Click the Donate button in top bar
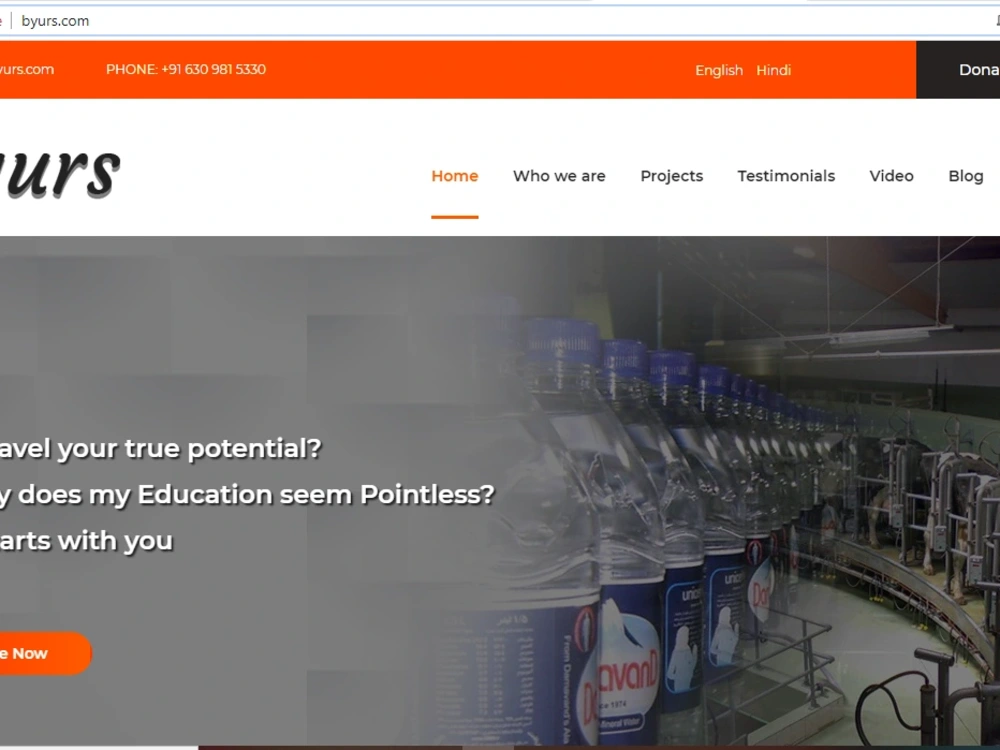1000x750 pixels. pyautogui.click(x=958, y=70)
